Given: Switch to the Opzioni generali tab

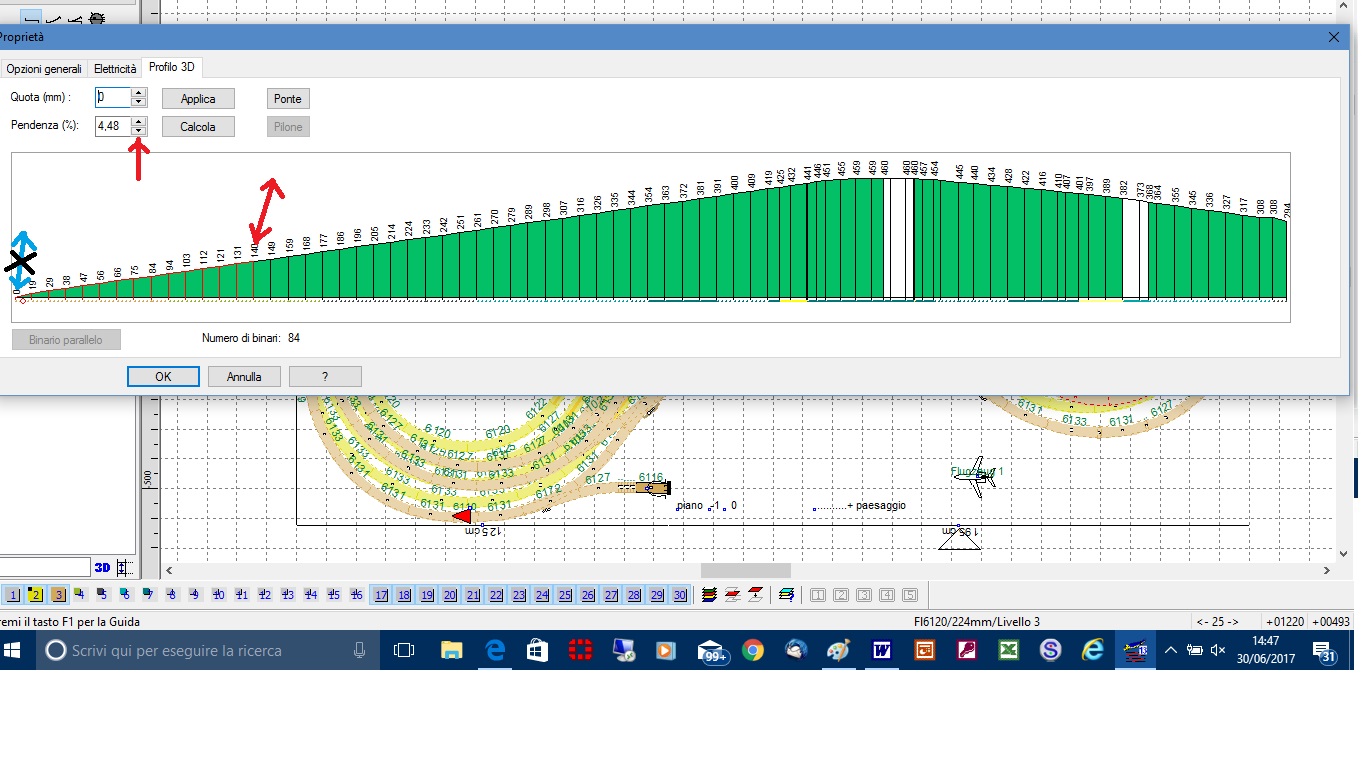Looking at the screenshot, I should [x=44, y=69].
